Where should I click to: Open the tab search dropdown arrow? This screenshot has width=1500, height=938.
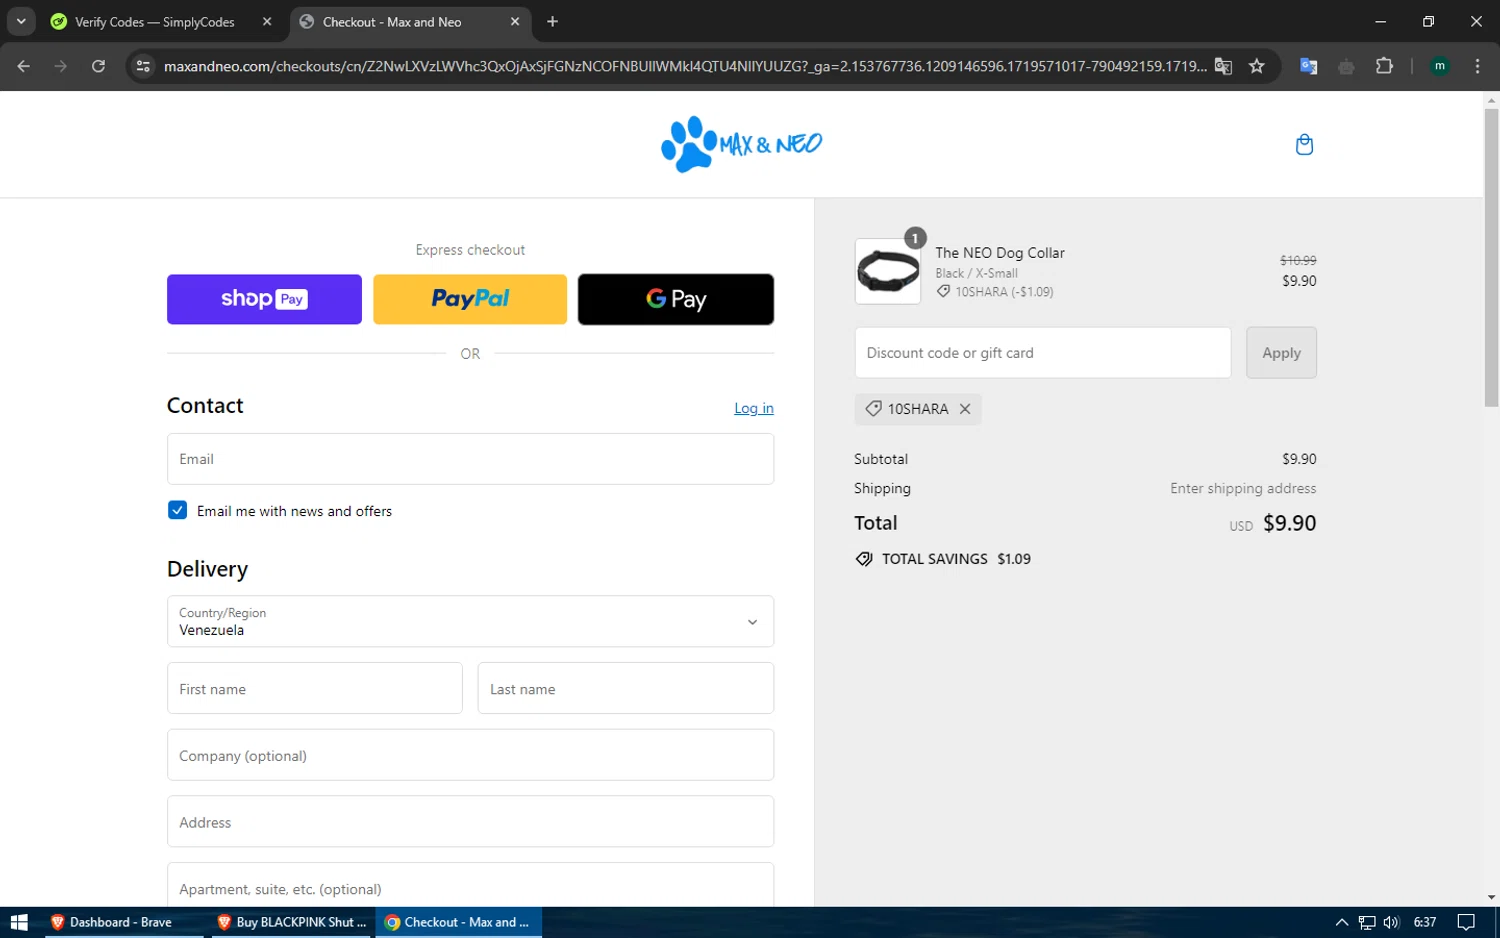(x=21, y=22)
